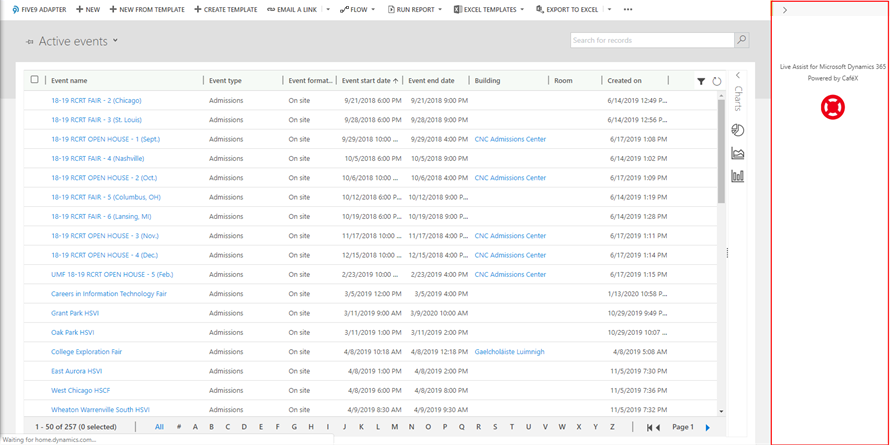Open the more commands ellipsis menu
Screen dimensions: 890x445
[x=628, y=9]
